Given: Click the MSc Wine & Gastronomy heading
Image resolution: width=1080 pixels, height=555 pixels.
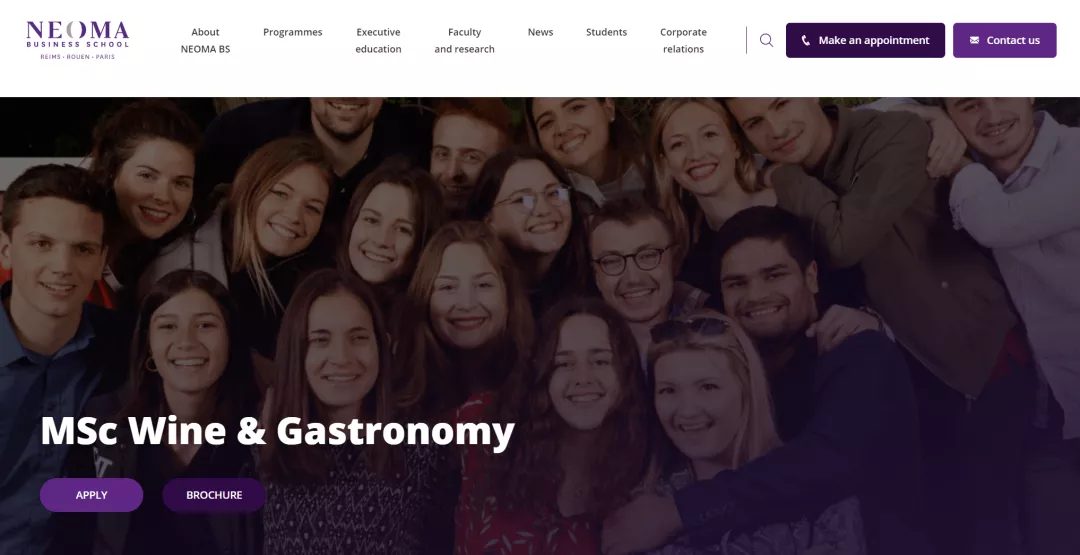Looking at the screenshot, I should tap(278, 431).
